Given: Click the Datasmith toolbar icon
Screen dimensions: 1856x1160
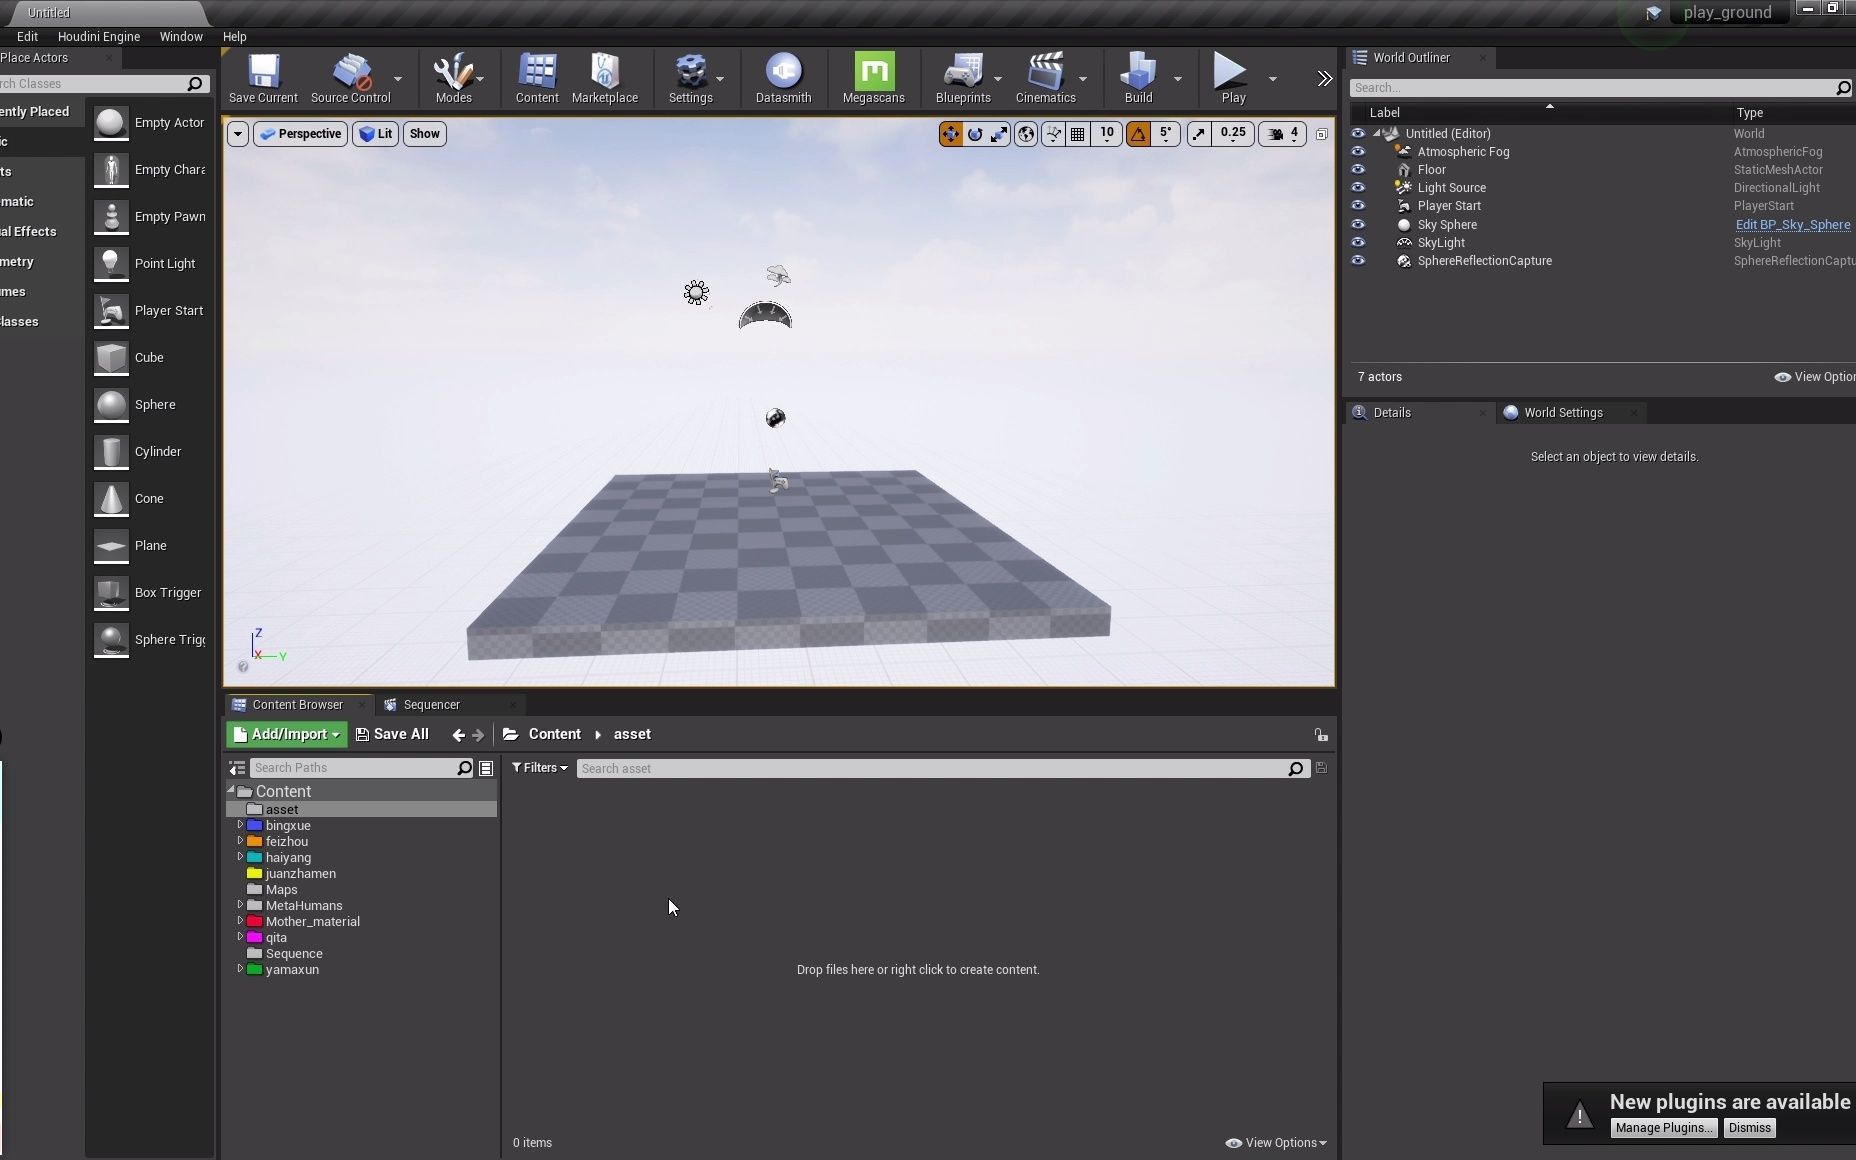Looking at the screenshot, I should [781, 78].
